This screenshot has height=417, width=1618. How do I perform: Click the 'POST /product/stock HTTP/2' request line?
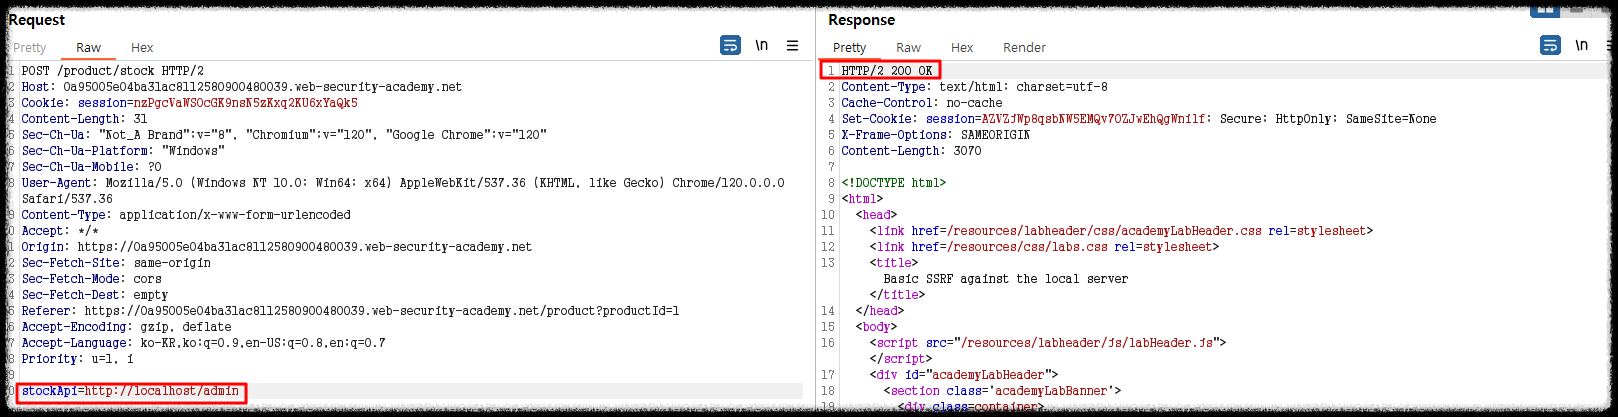click(x=113, y=71)
